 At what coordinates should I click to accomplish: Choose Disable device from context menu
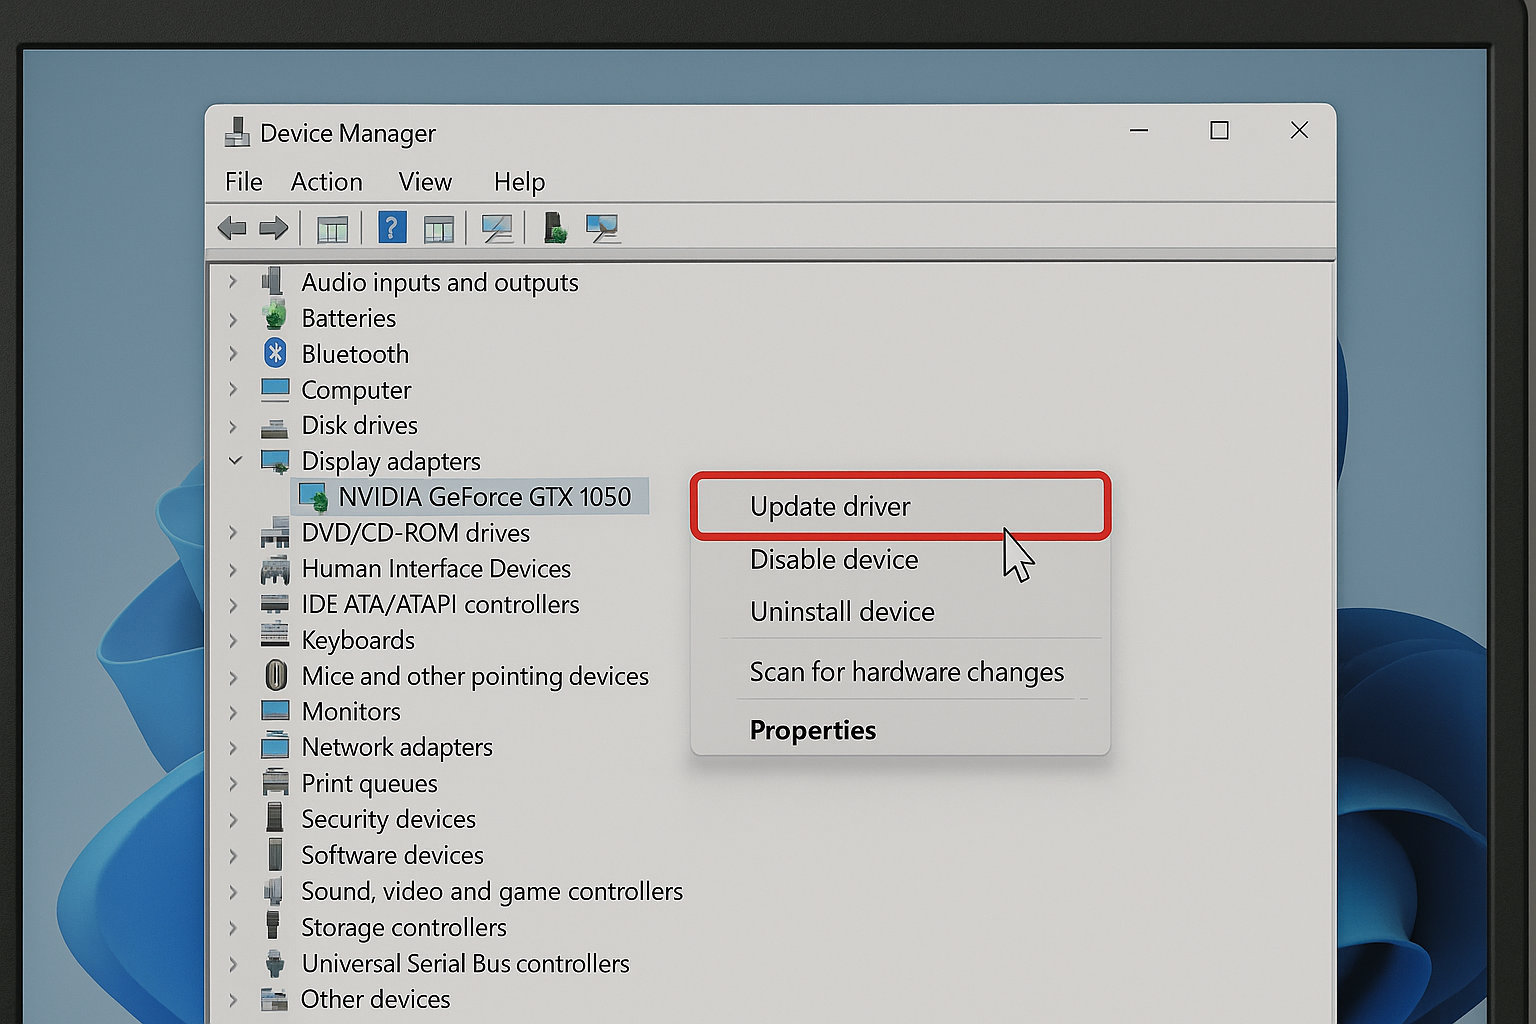[900, 559]
